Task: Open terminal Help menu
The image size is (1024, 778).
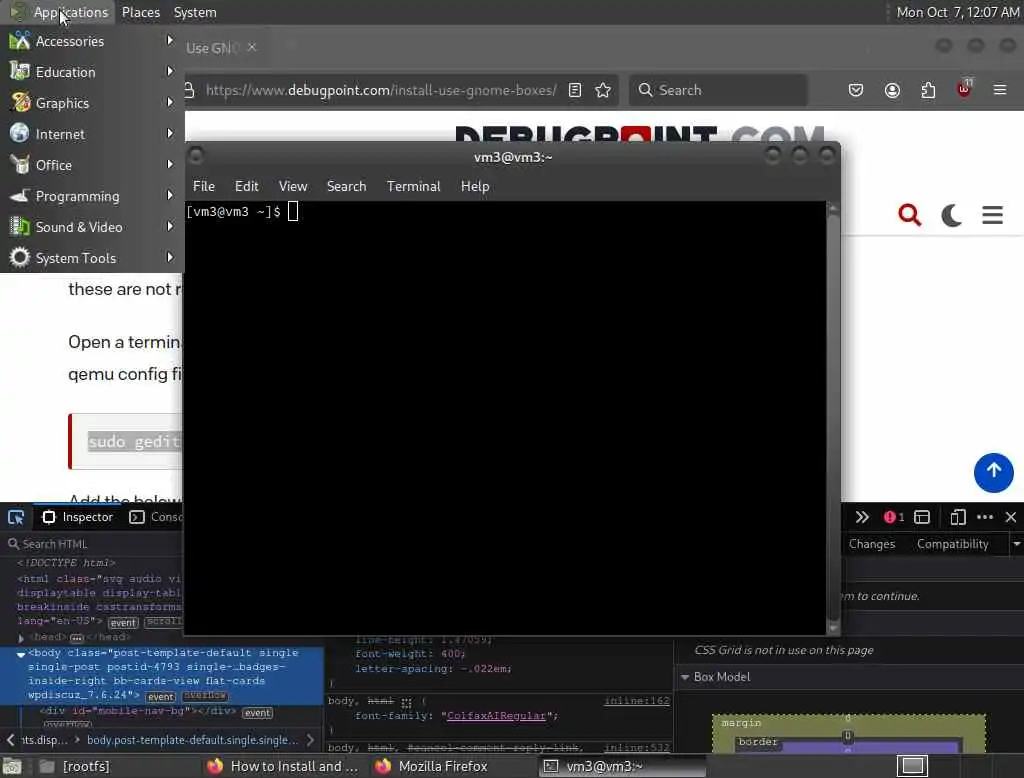Action: pos(475,186)
